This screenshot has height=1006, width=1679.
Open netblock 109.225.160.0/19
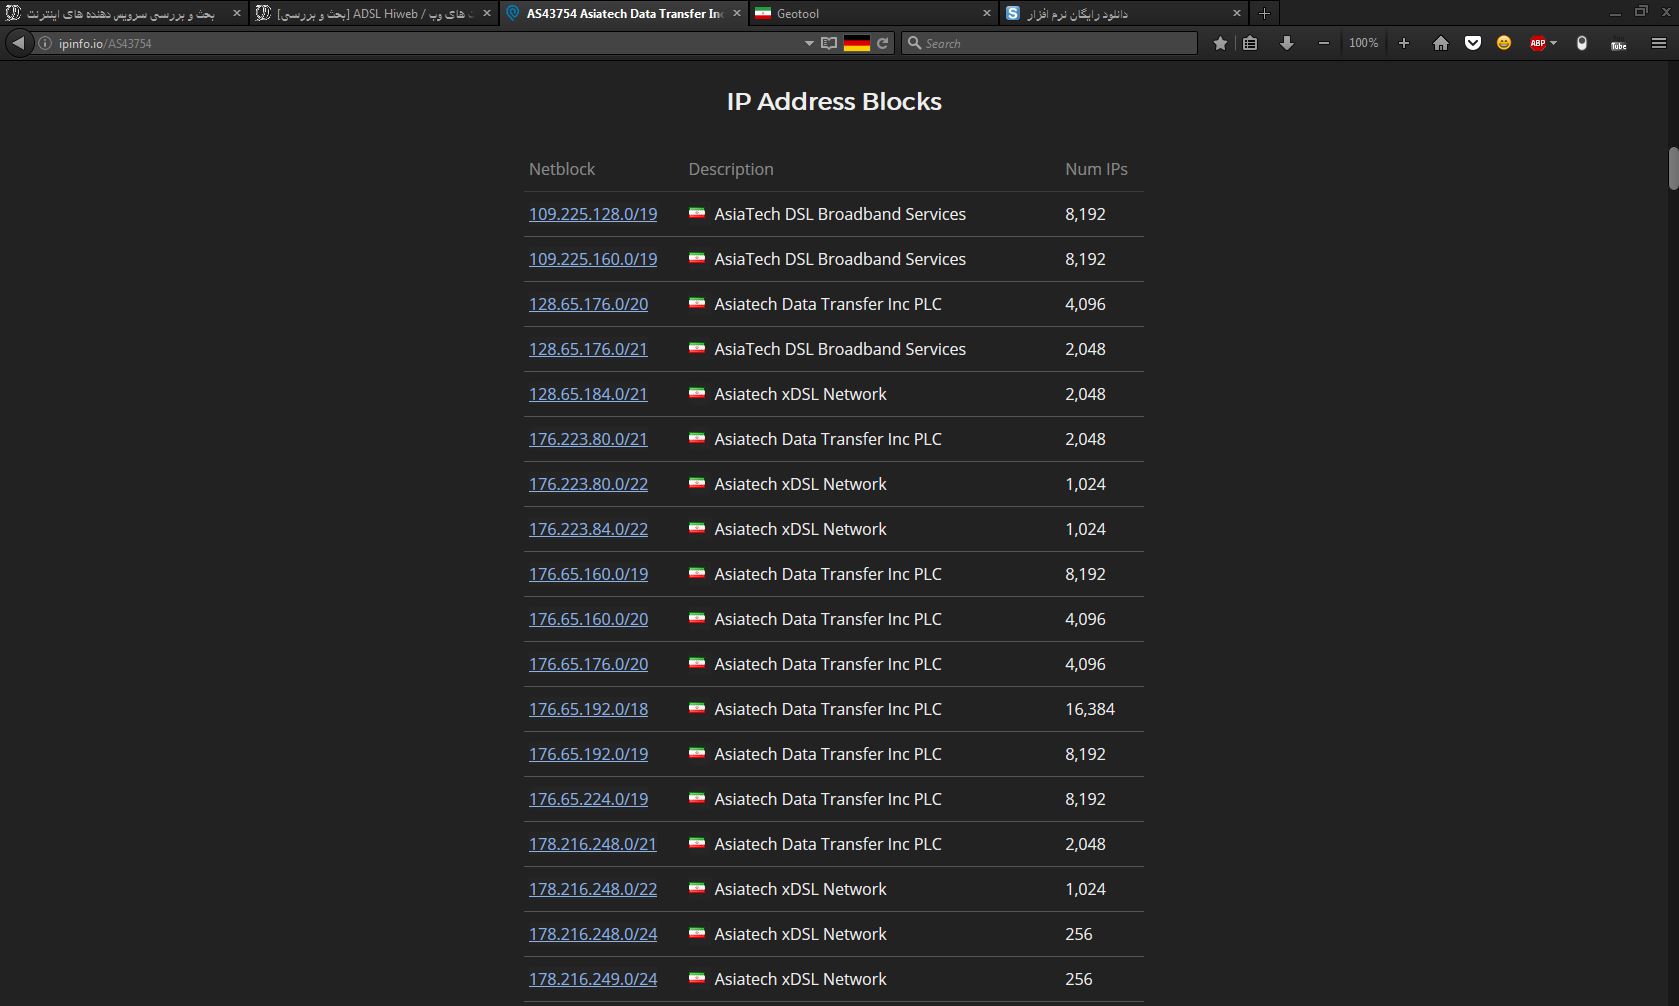point(593,259)
